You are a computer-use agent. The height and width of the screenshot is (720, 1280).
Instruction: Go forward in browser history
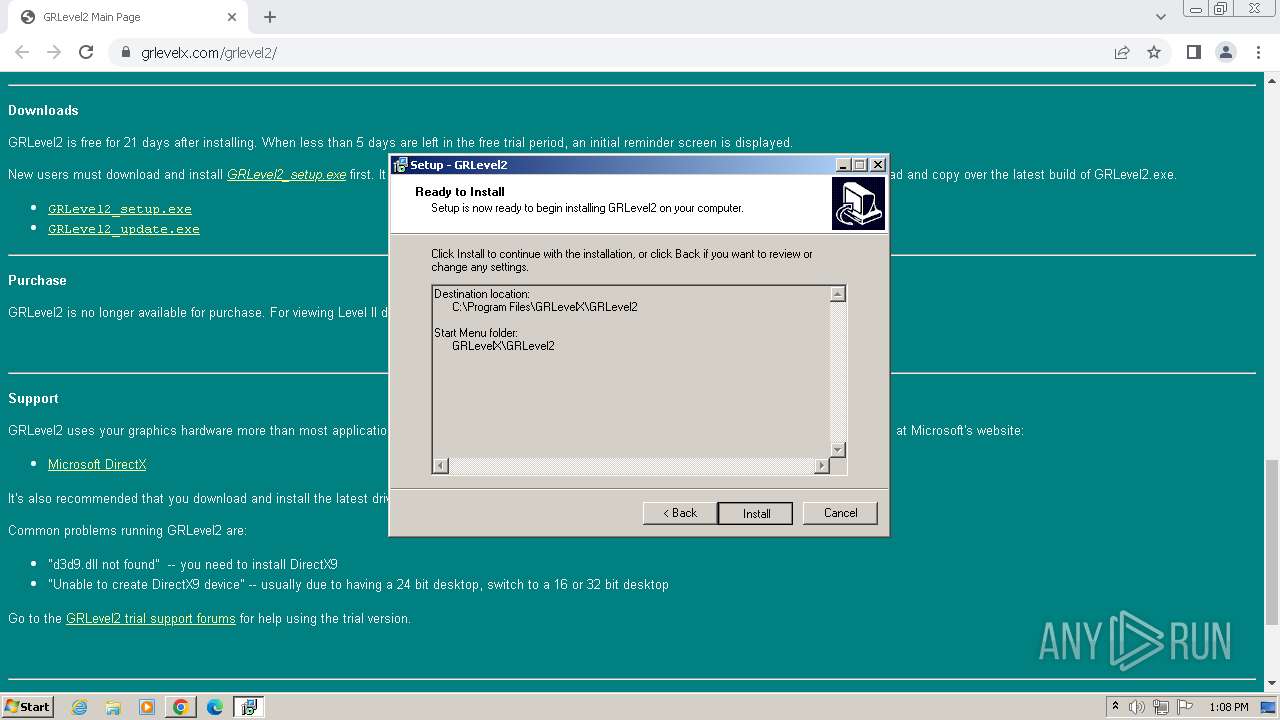[x=54, y=52]
